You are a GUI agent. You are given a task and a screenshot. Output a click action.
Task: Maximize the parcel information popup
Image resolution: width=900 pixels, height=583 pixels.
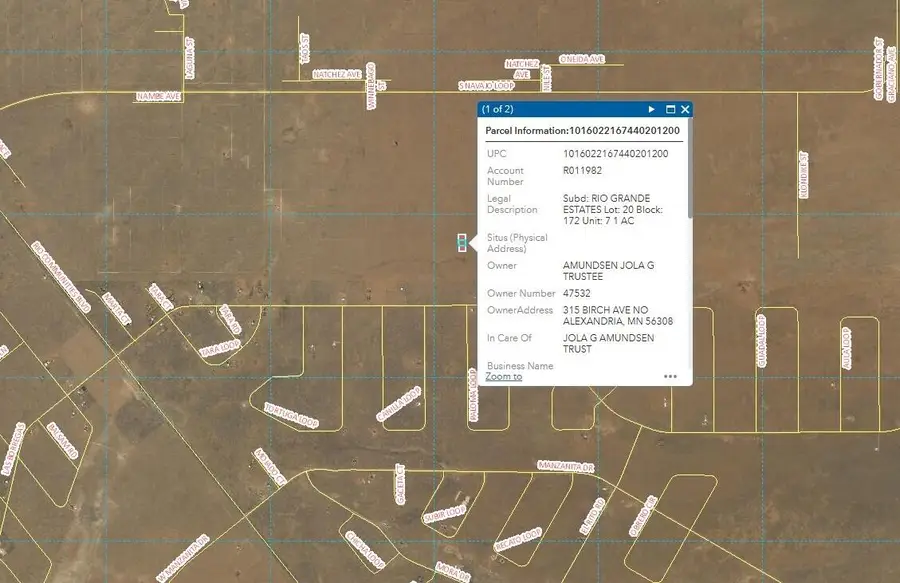(x=670, y=109)
